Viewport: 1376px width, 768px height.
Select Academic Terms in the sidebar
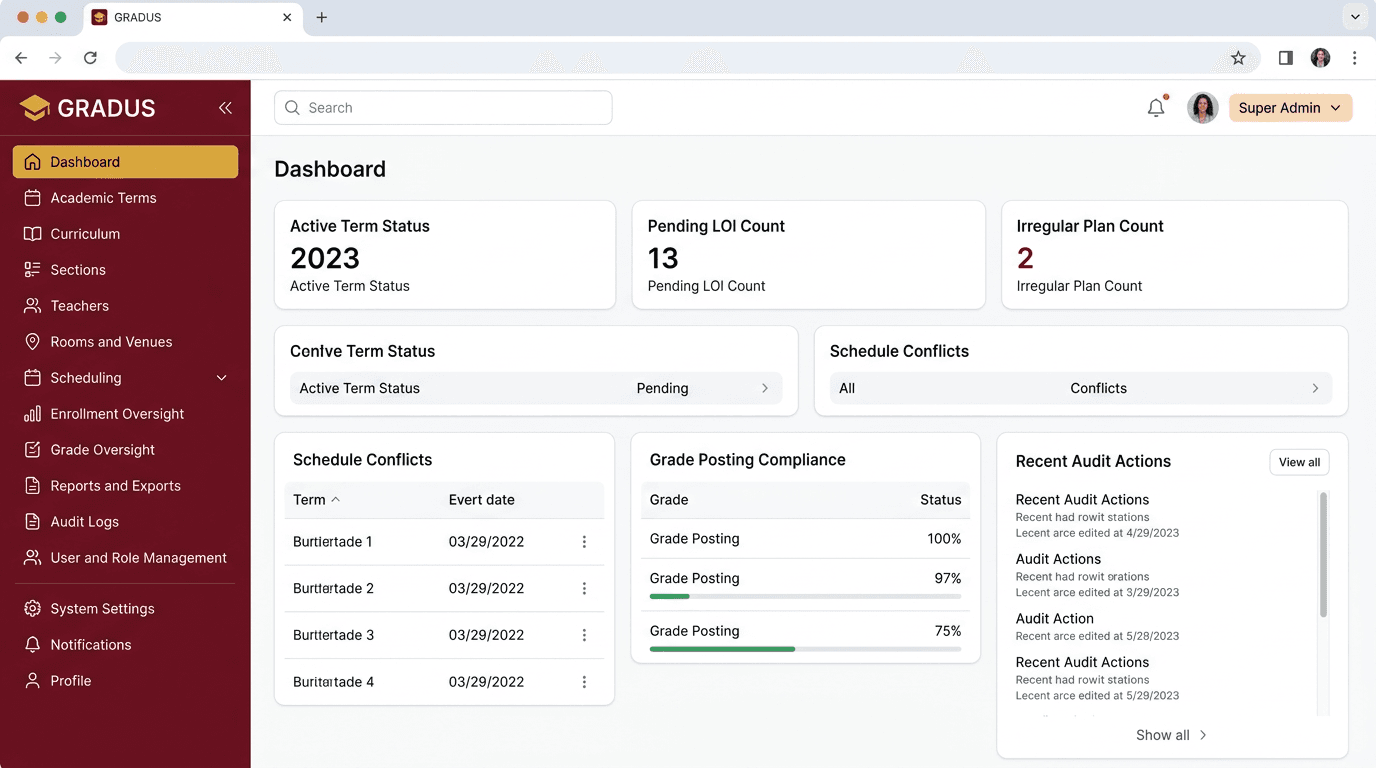click(x=103, y=197)
